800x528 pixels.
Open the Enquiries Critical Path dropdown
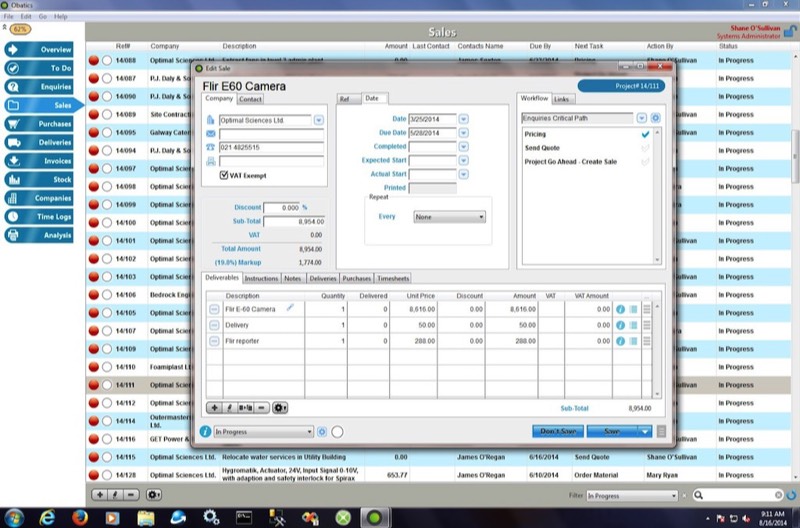pyautogui.click(x=641, y=118)
